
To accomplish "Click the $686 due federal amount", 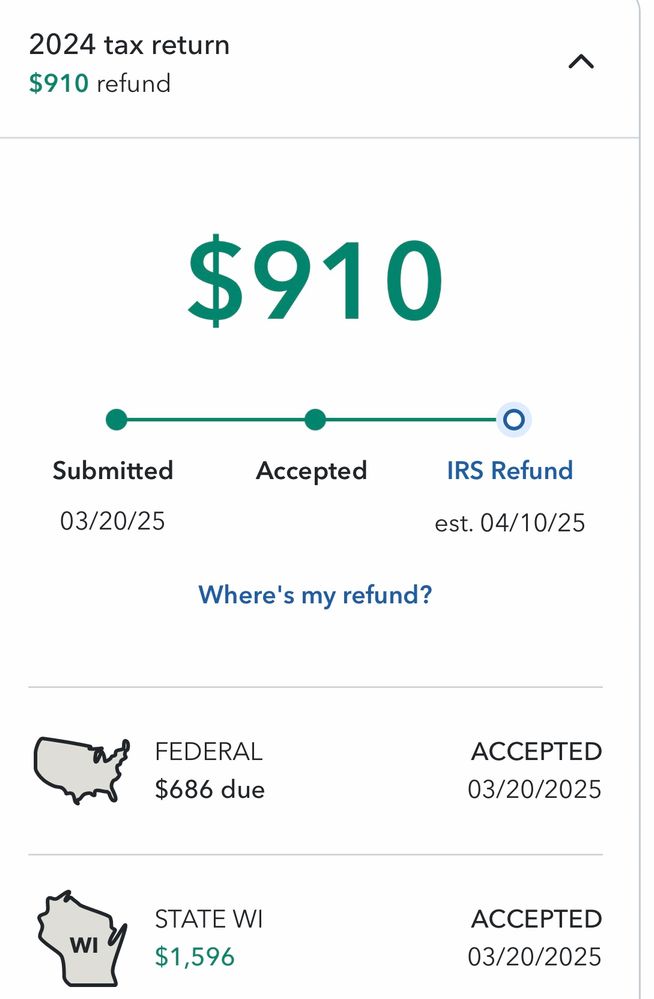I will click(210, 790).
